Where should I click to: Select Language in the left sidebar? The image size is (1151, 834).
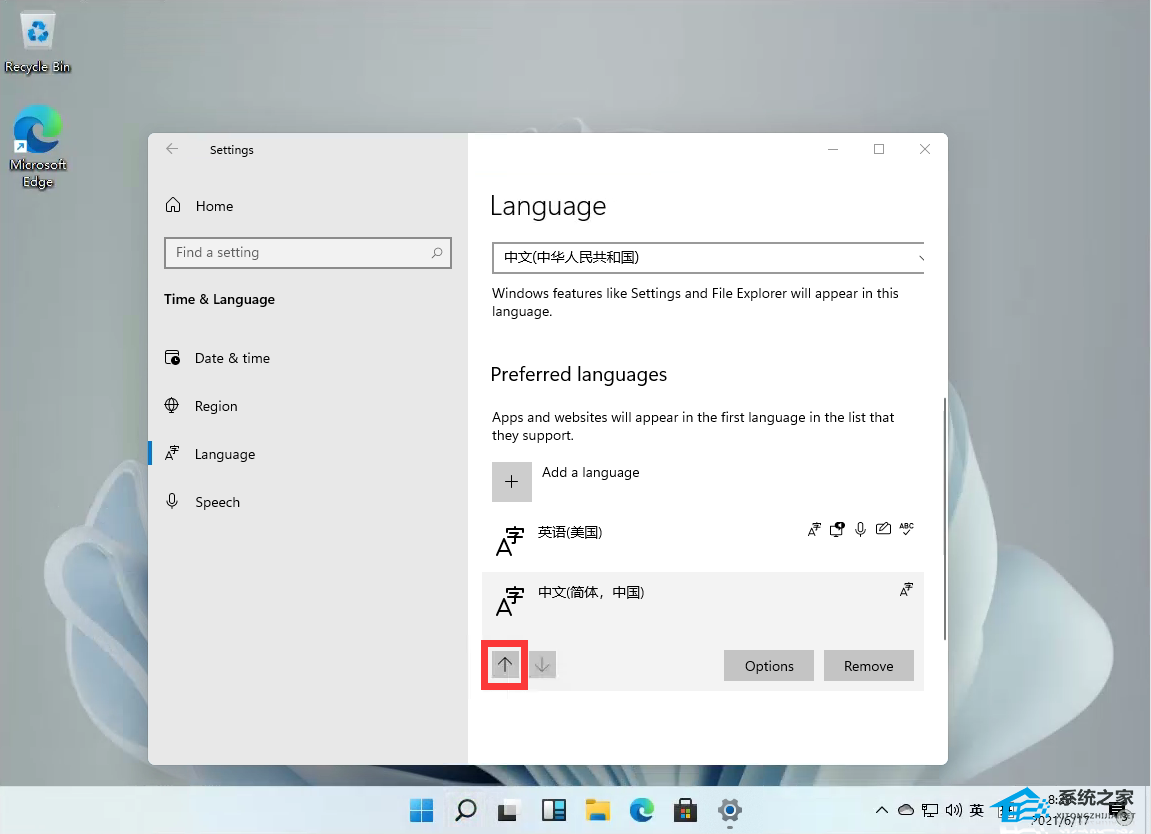coord(224,454)
